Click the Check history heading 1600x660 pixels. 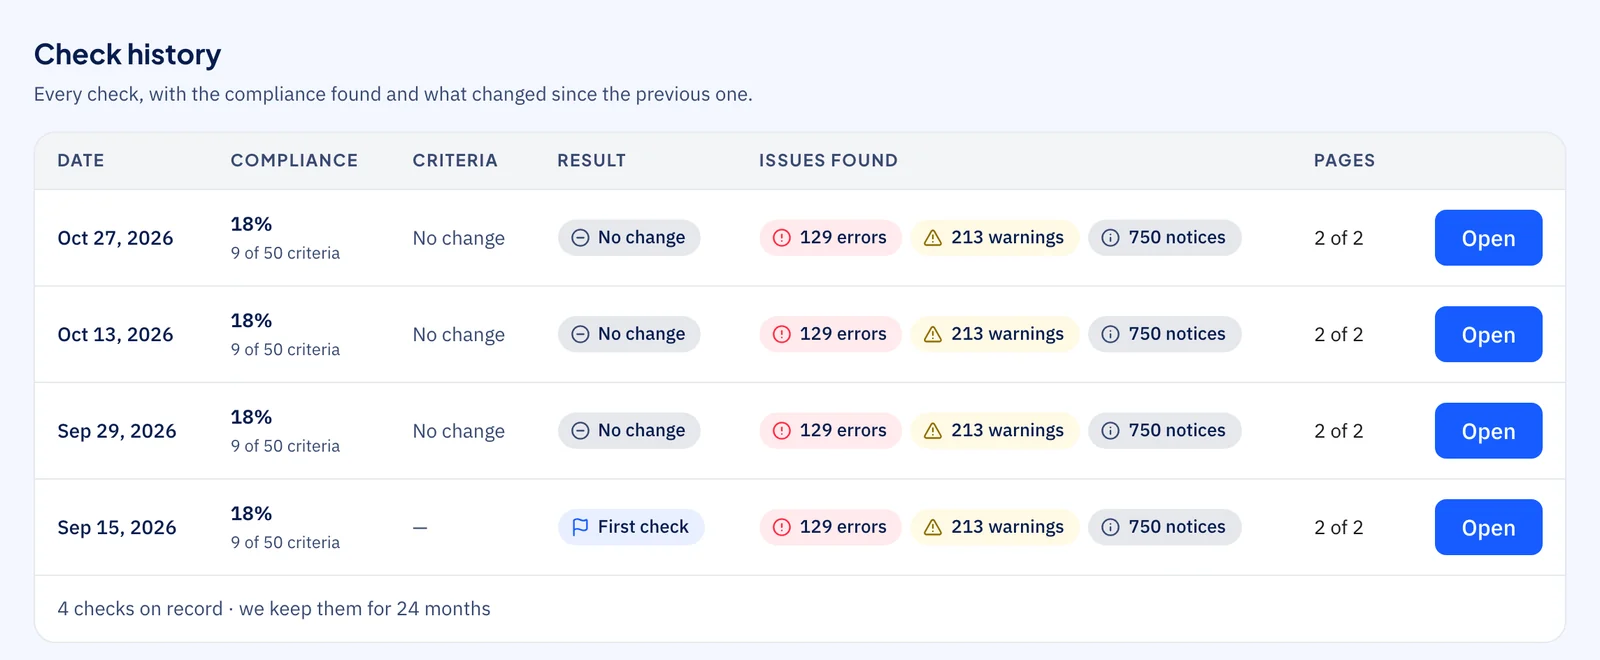click(127, 54)
